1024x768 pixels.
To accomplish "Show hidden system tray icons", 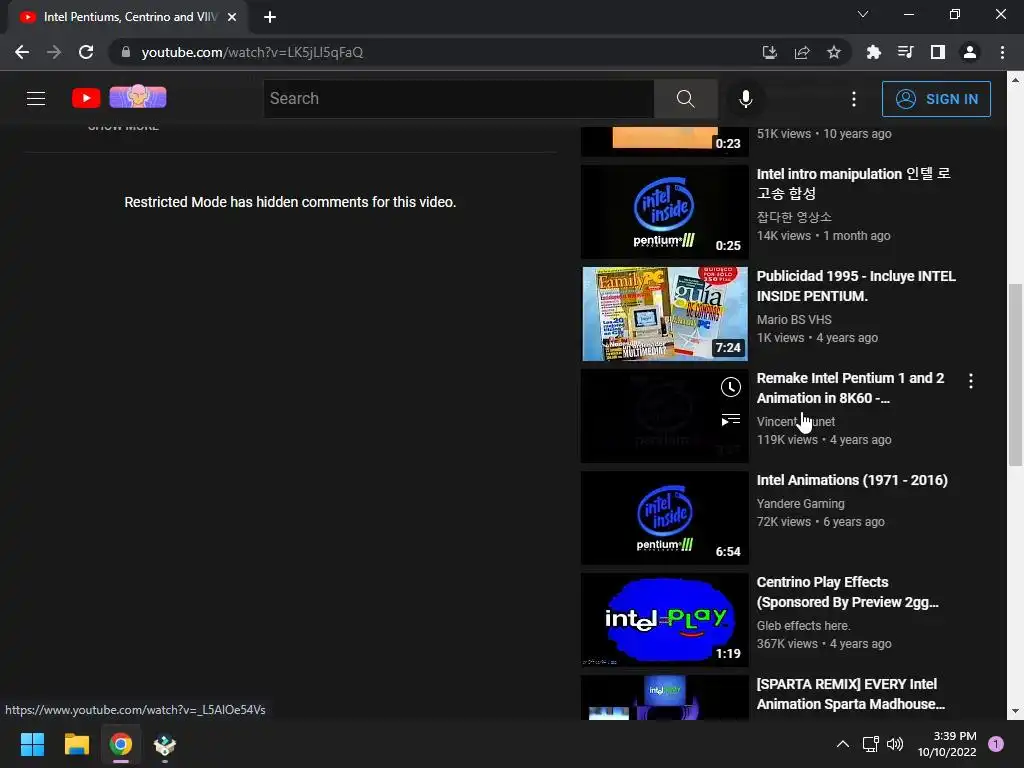I will [x=842, y=744].
